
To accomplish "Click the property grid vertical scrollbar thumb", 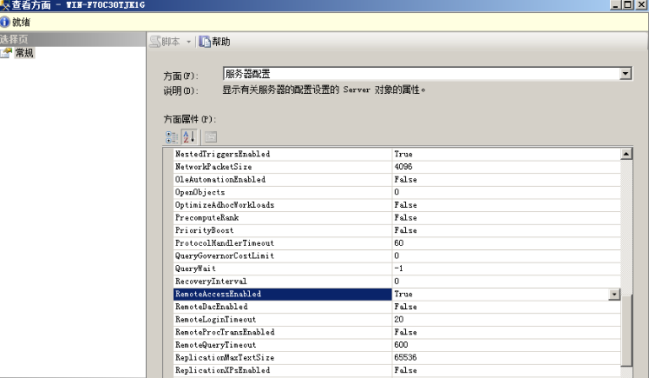I will click(626, 330).
